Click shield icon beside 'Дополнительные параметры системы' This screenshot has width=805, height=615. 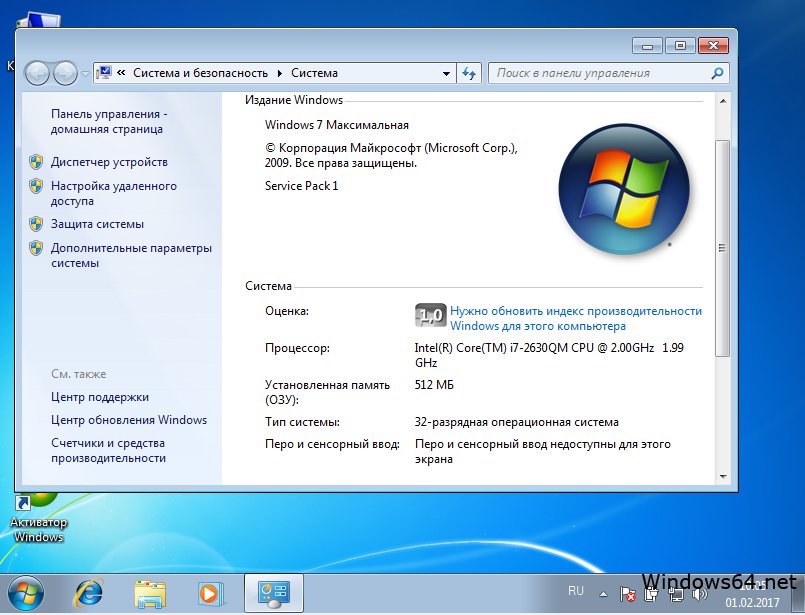[36, 248]
